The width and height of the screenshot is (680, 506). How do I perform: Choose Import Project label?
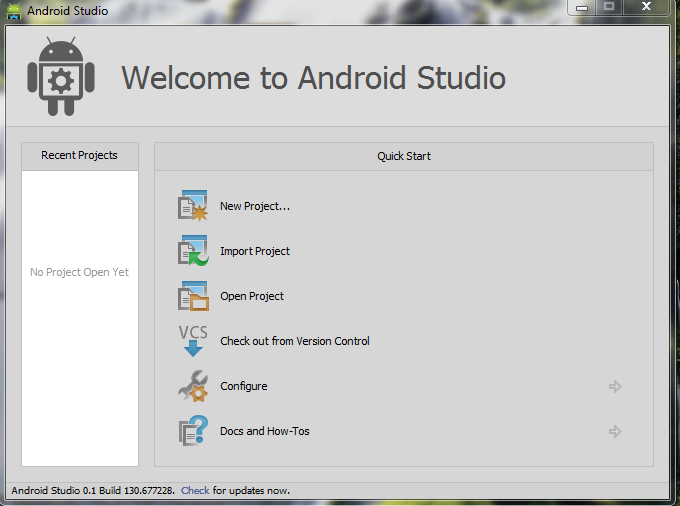(255, 251)
